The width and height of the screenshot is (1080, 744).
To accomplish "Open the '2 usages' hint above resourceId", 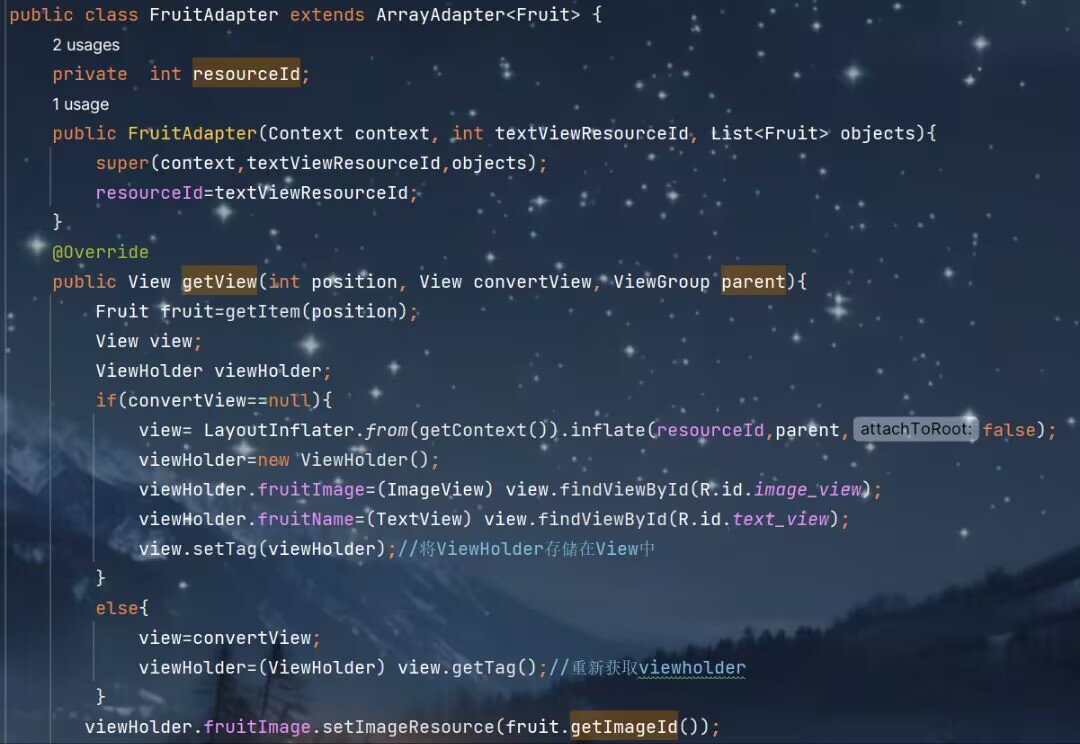I will click(86, 45).
